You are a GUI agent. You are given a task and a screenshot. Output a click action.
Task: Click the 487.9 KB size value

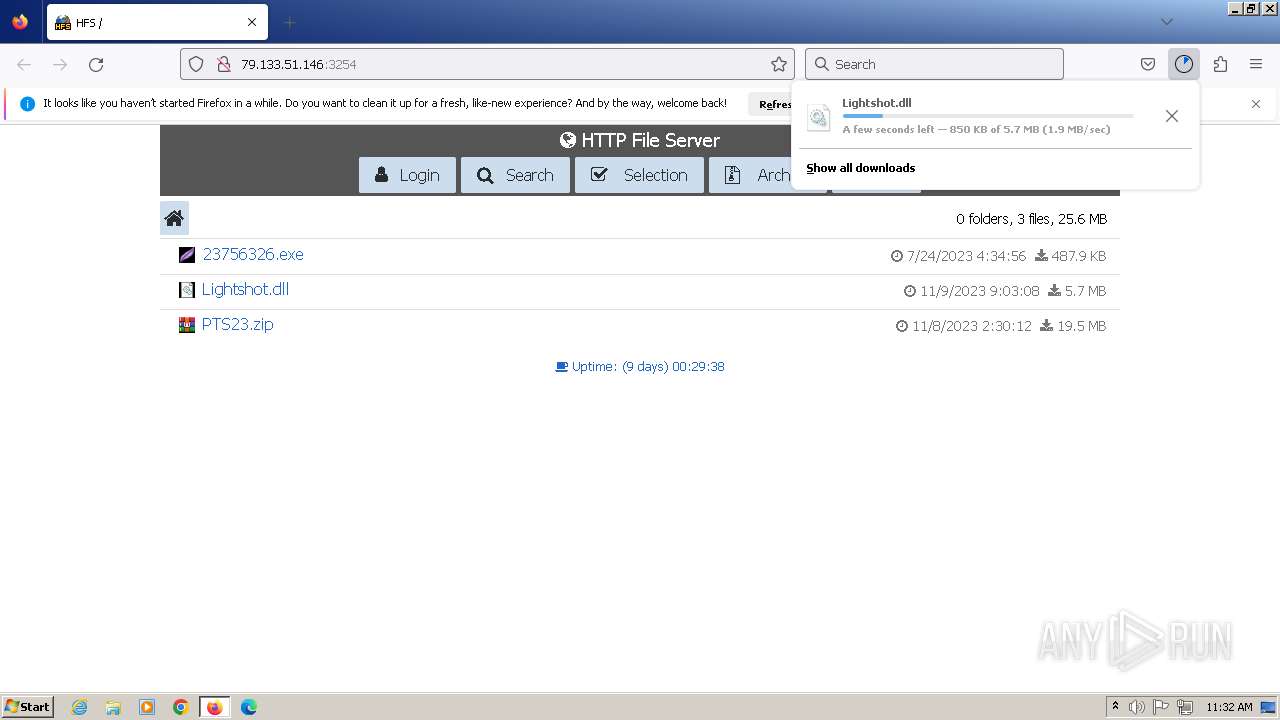(x=1079, y=256)
